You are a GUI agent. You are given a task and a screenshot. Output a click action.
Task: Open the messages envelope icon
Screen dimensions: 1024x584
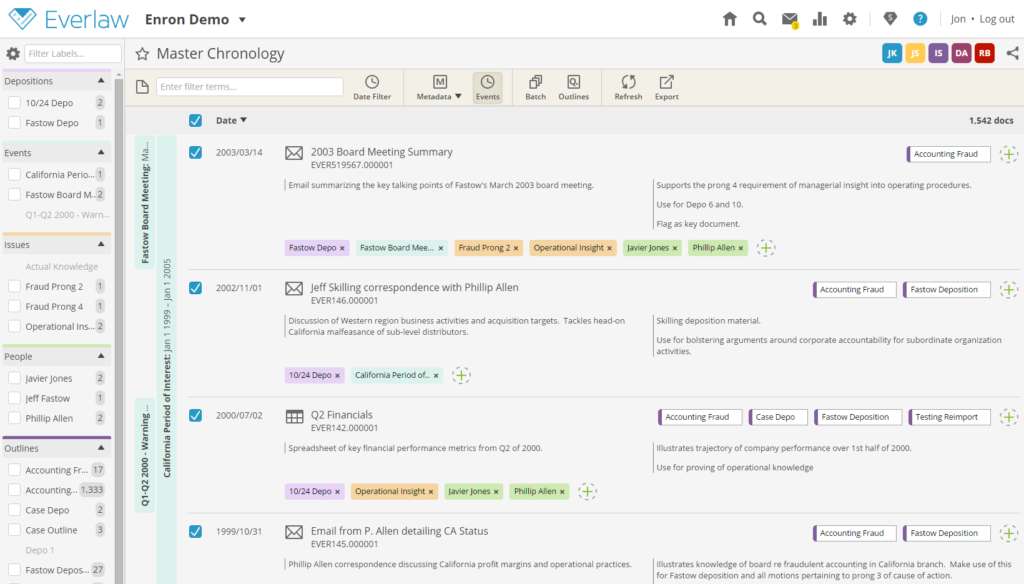pyautogui.click(x=790, y=20)
